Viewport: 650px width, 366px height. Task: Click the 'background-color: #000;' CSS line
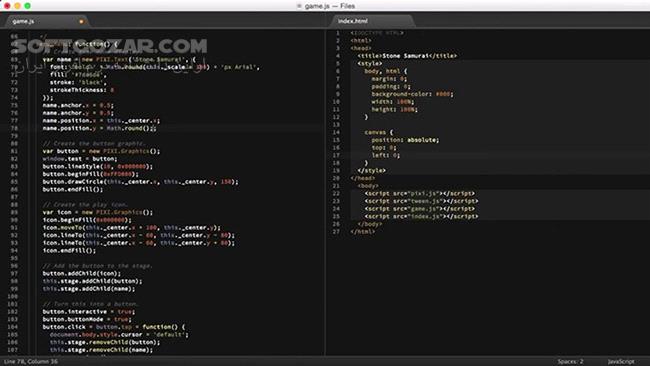point(412,94)
